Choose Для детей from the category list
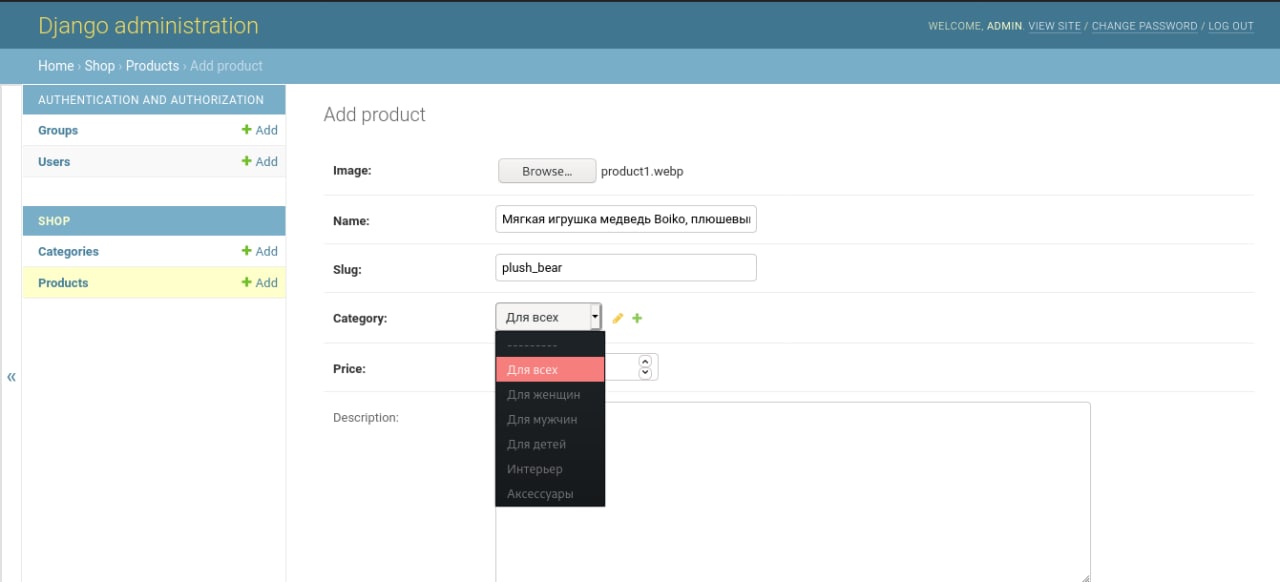1280x582 pixels. pyautogui.click(x=550, y=444)
